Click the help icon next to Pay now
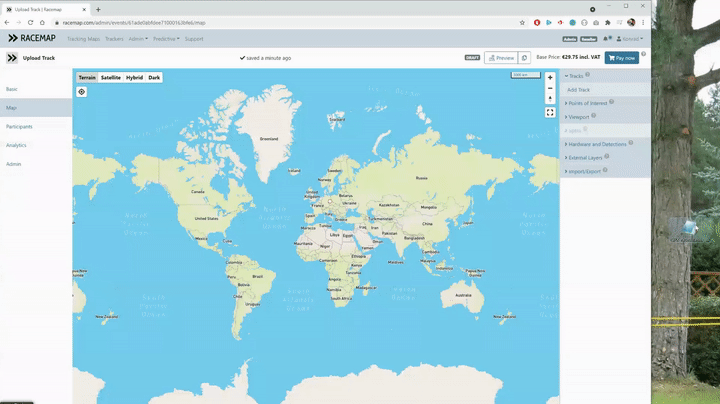 coord(644,55)
